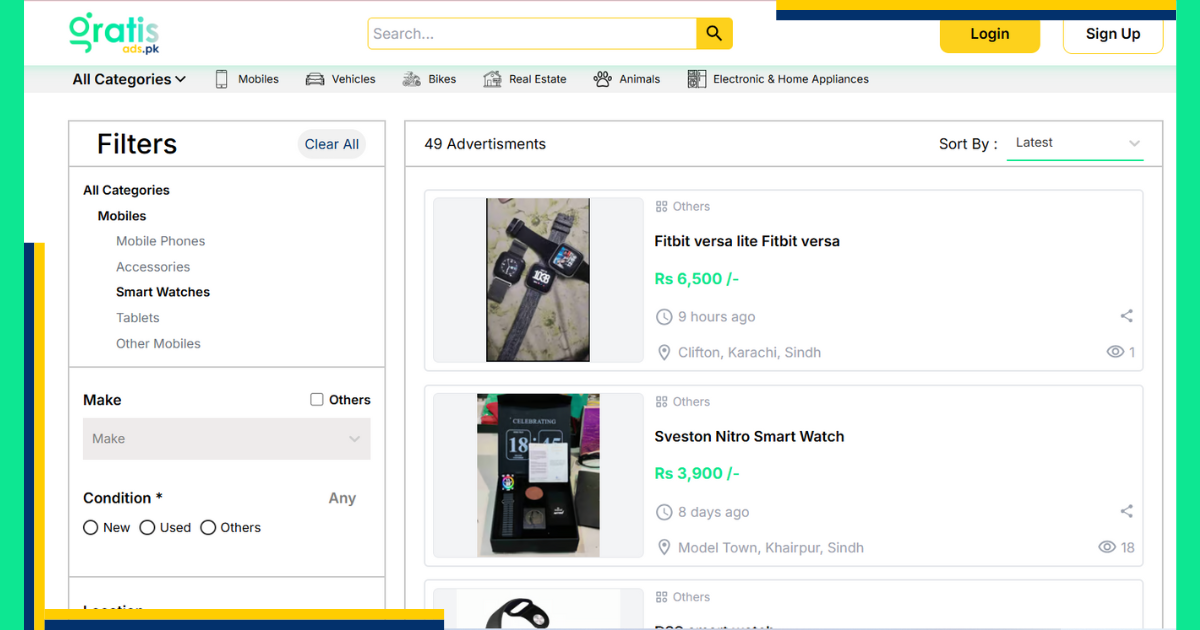Click the Real Estate building icon
The height and width of the screenshot is (630, 1200).
(492, 79)
